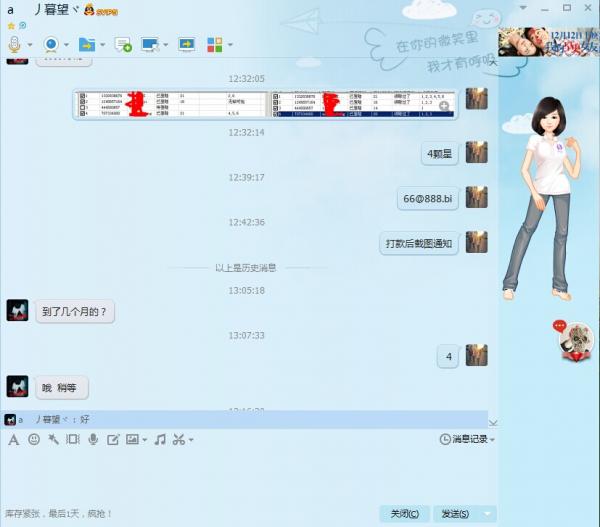Send a file using the folder icon
The height and width of the screenshot is (527, 600).
[x=87, y=44]
